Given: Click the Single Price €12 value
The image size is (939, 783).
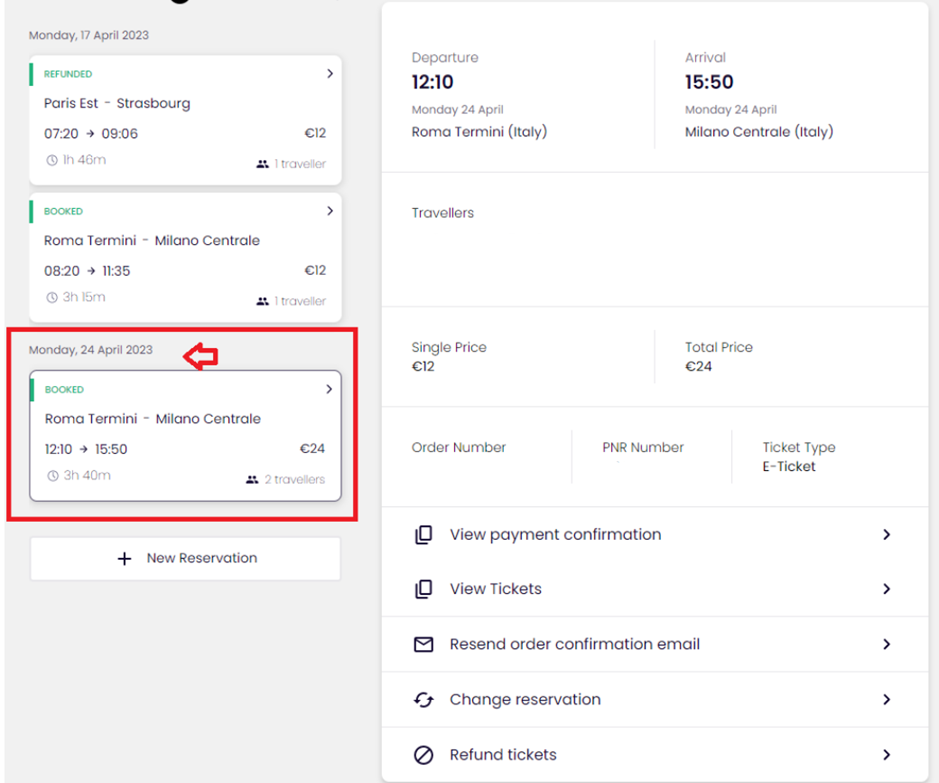Looking at the screenshot, I should click(x=423, y=366).
